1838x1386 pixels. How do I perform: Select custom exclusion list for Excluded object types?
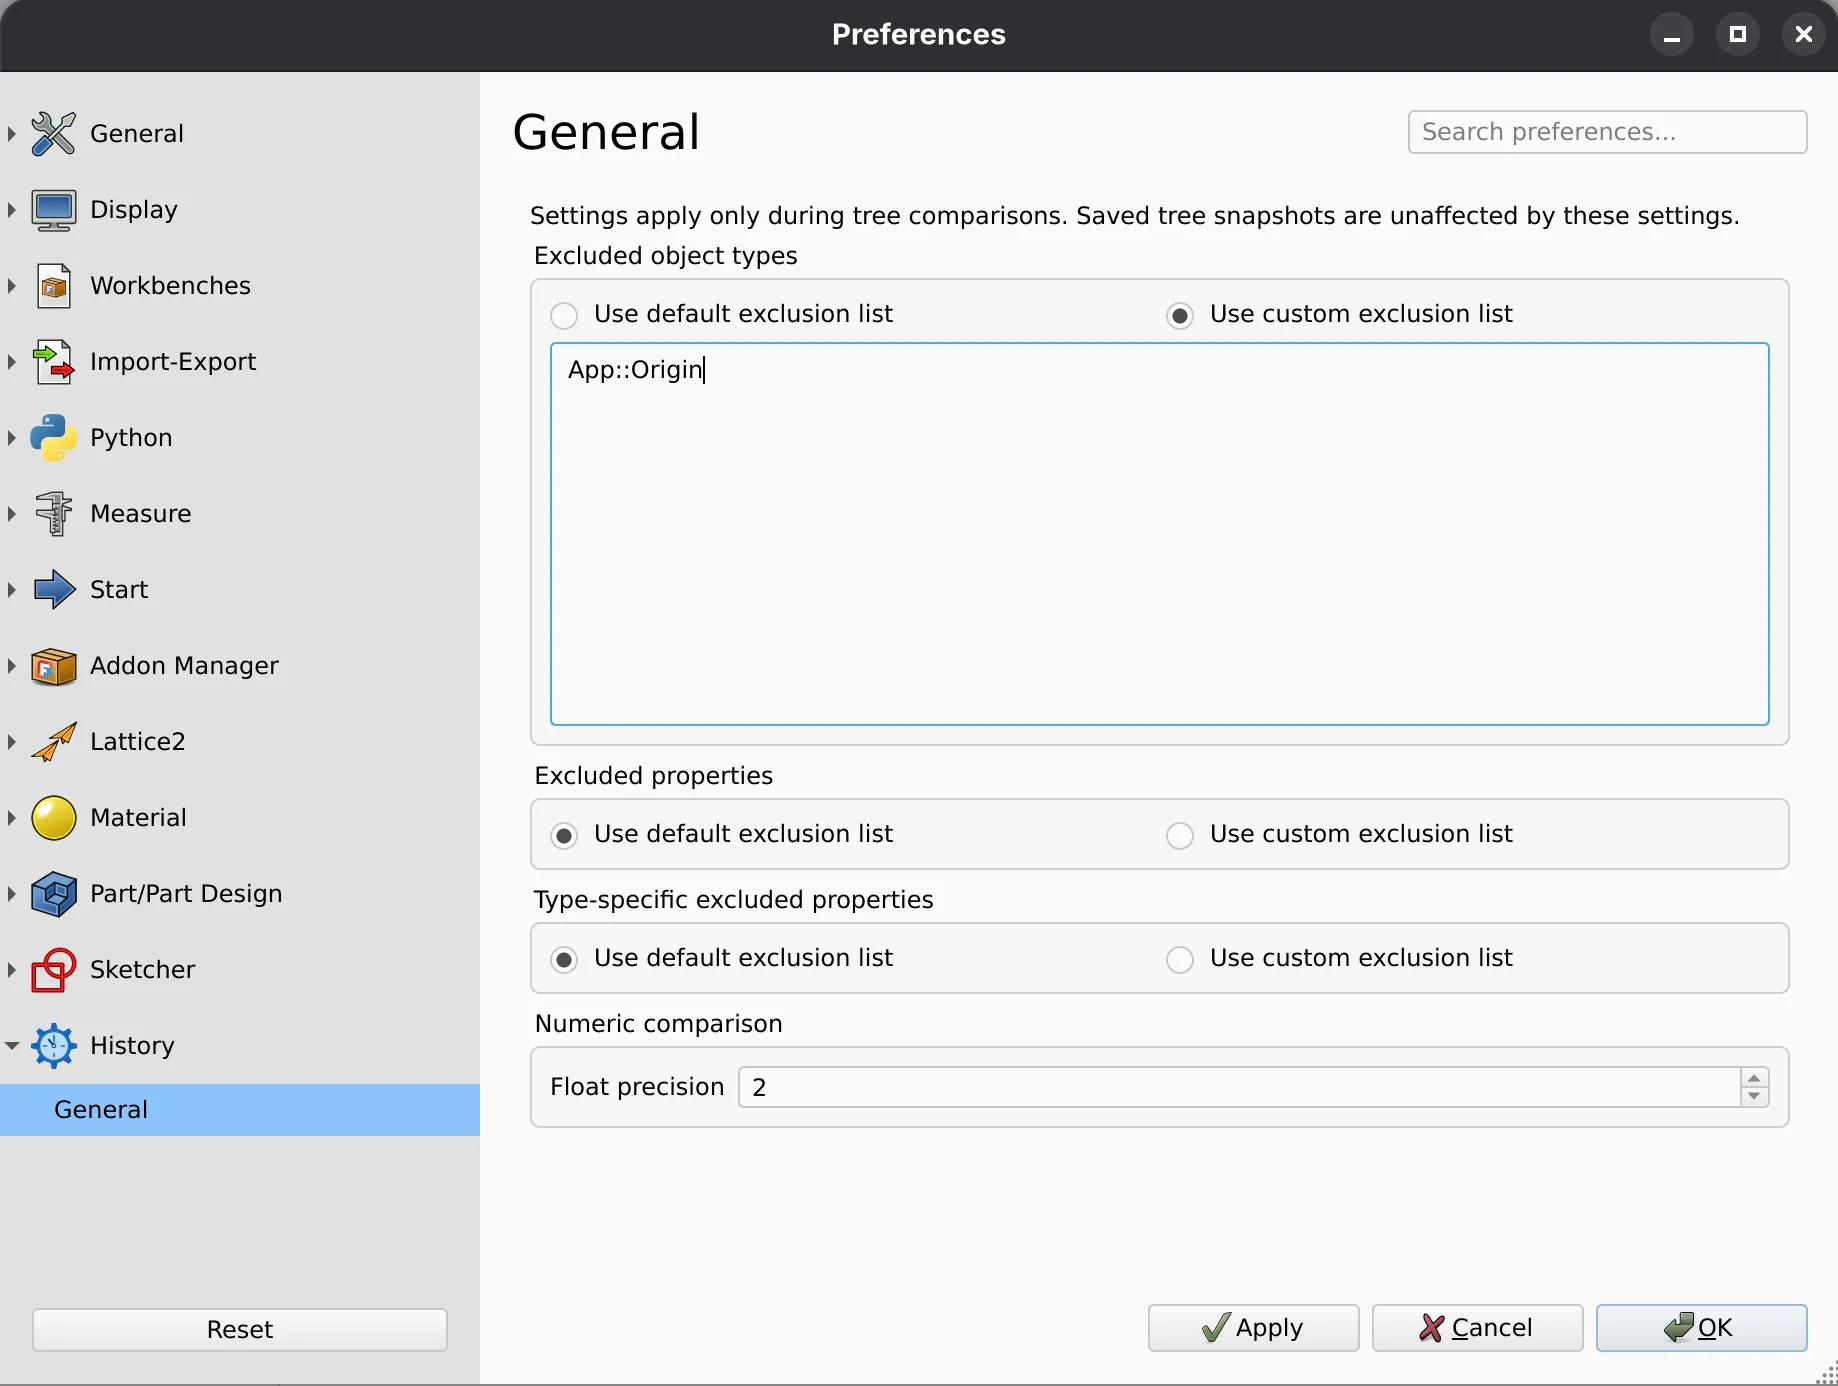pos(1180,316)
